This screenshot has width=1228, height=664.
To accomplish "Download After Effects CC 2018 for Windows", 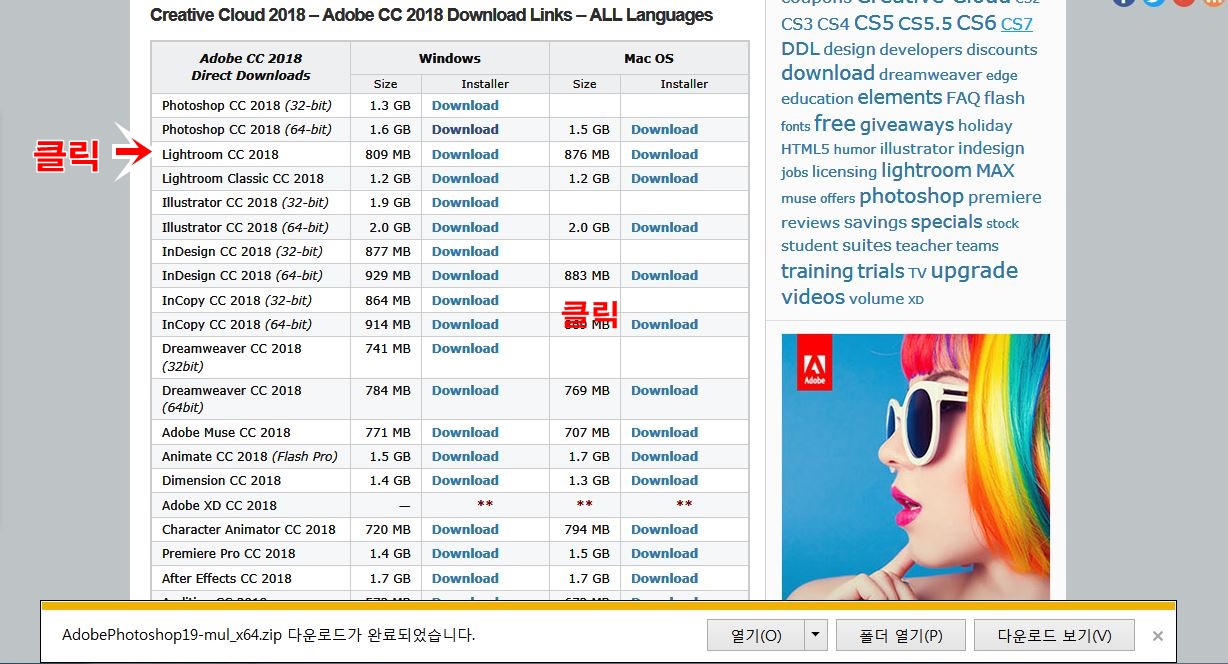I will click(x=465, y=578).
